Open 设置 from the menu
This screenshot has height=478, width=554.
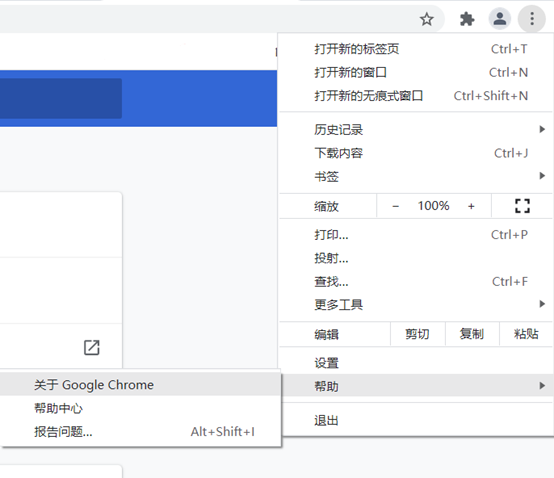pyautogui.click(x=415, y=363)
